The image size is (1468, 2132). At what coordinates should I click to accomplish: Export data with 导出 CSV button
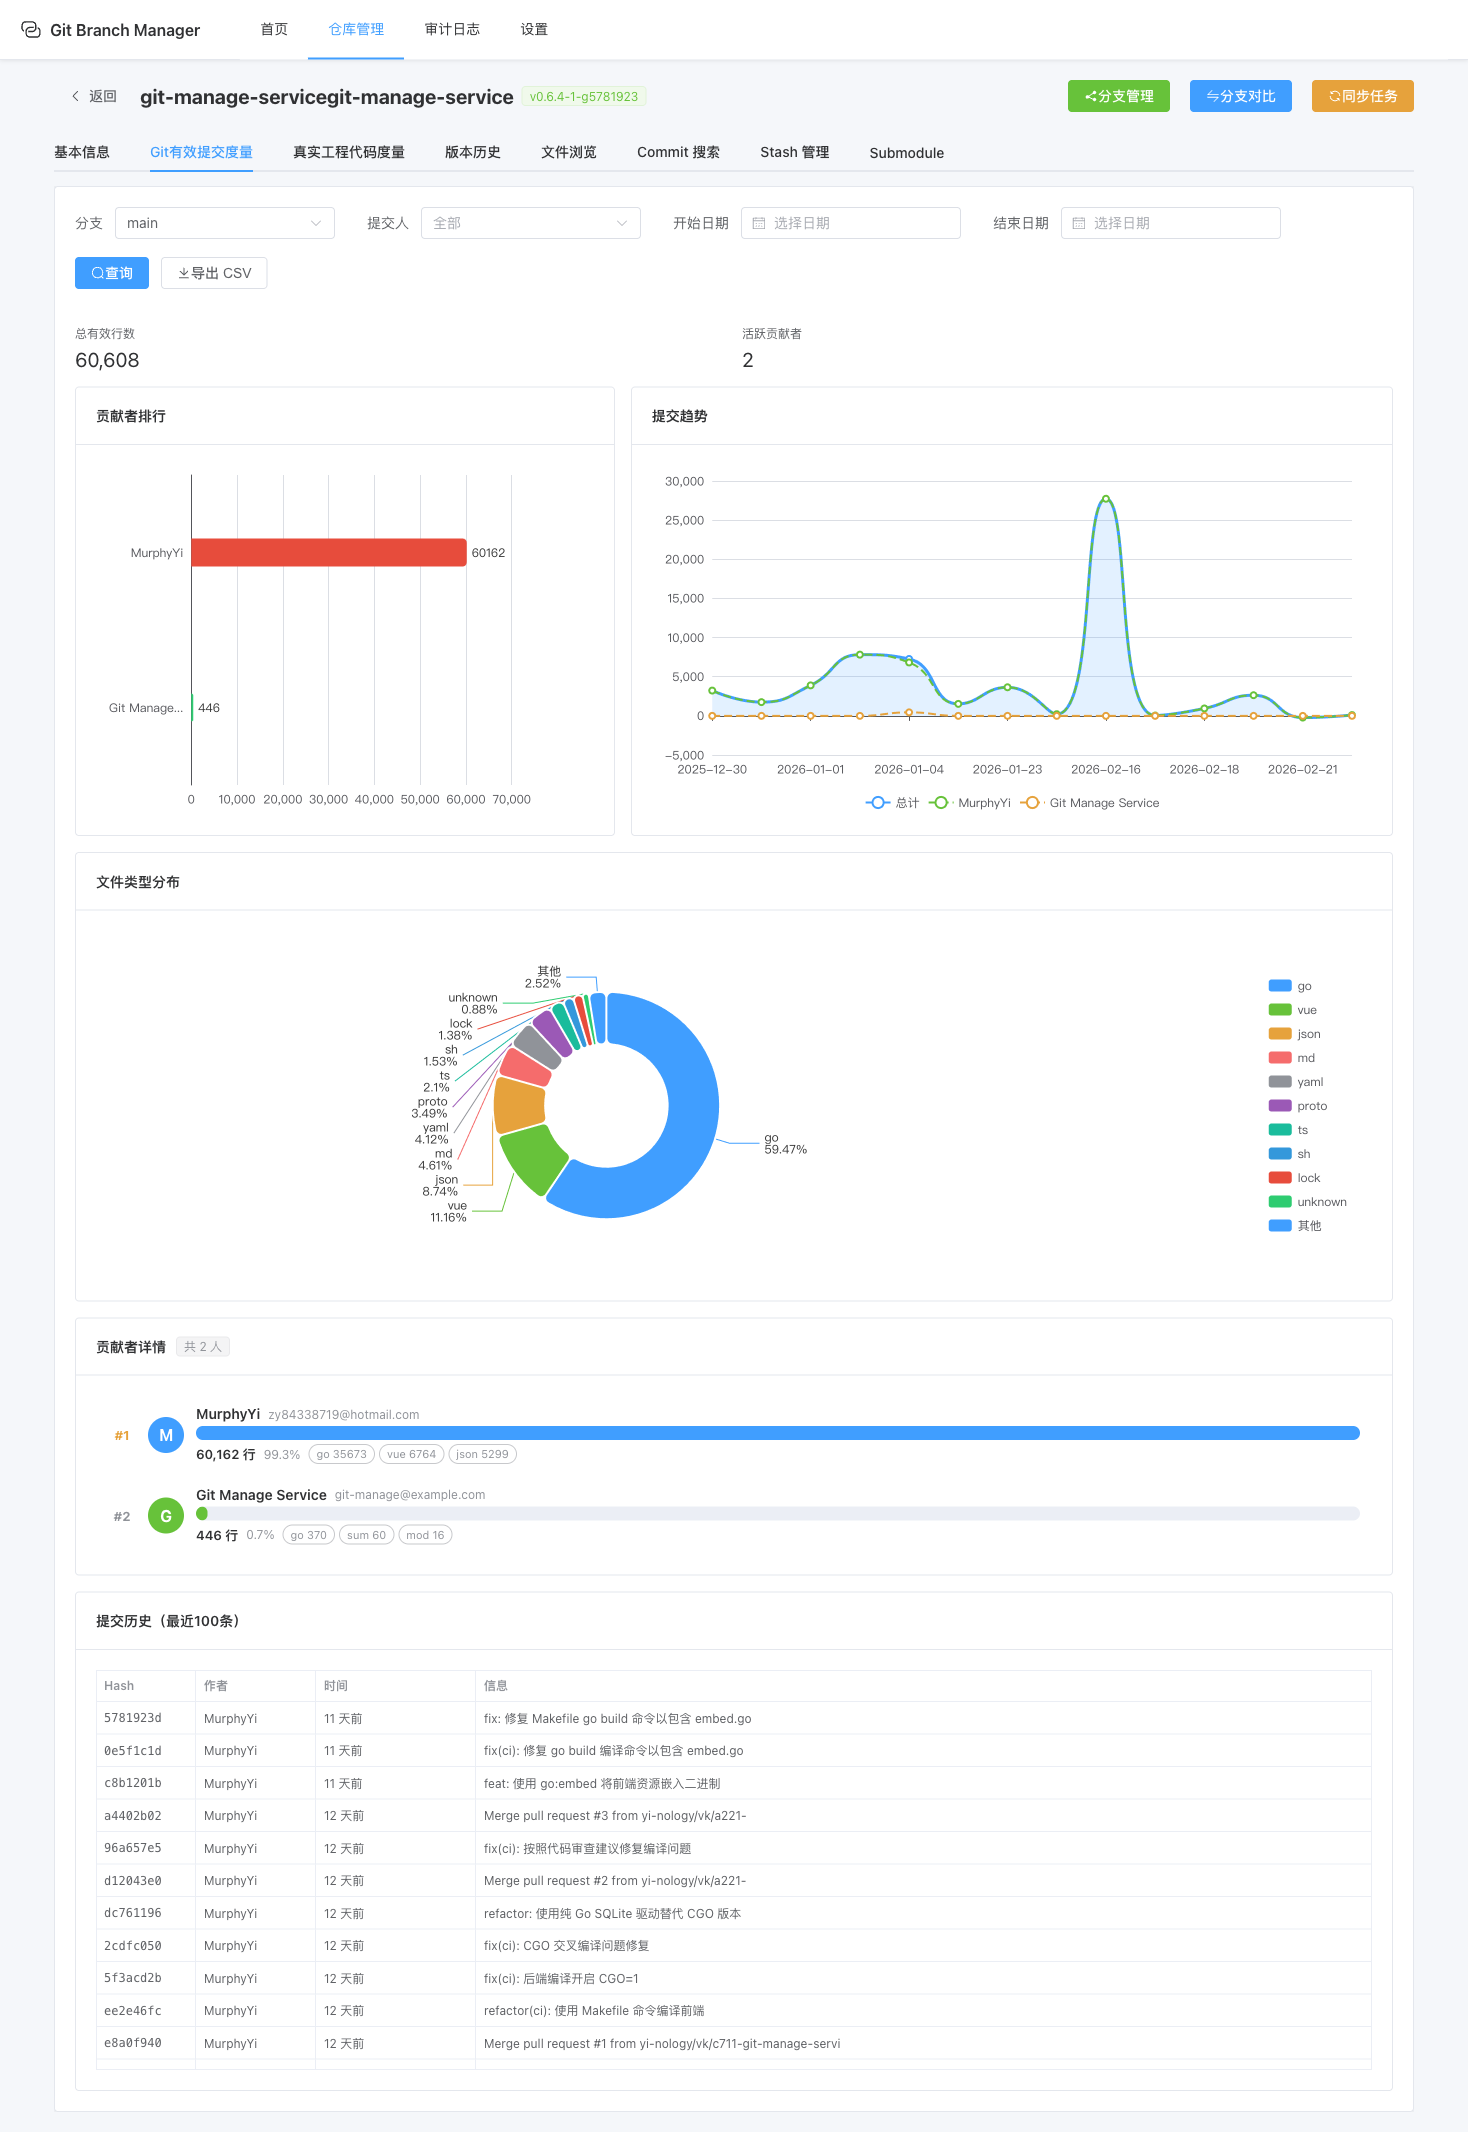click(214, 273)
